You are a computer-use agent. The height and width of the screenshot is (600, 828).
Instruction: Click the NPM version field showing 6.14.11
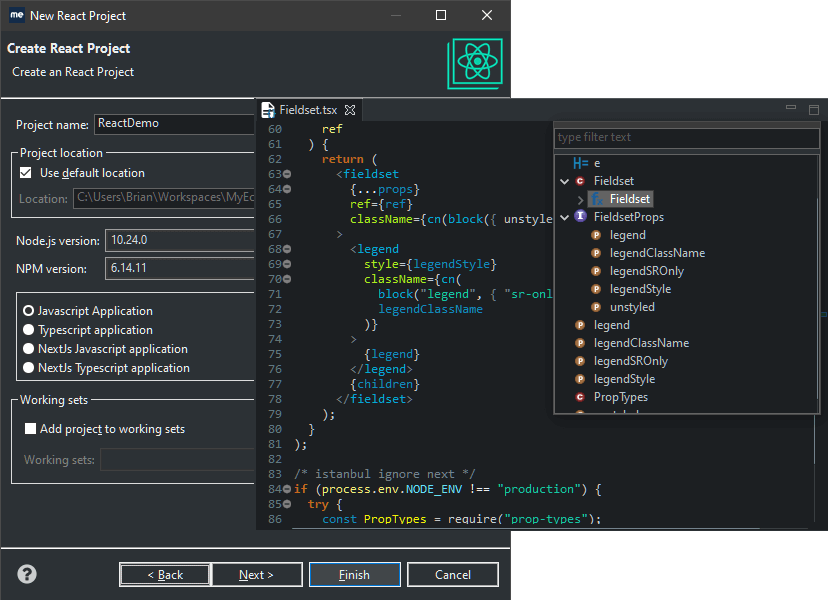click(x=180, y=268)
